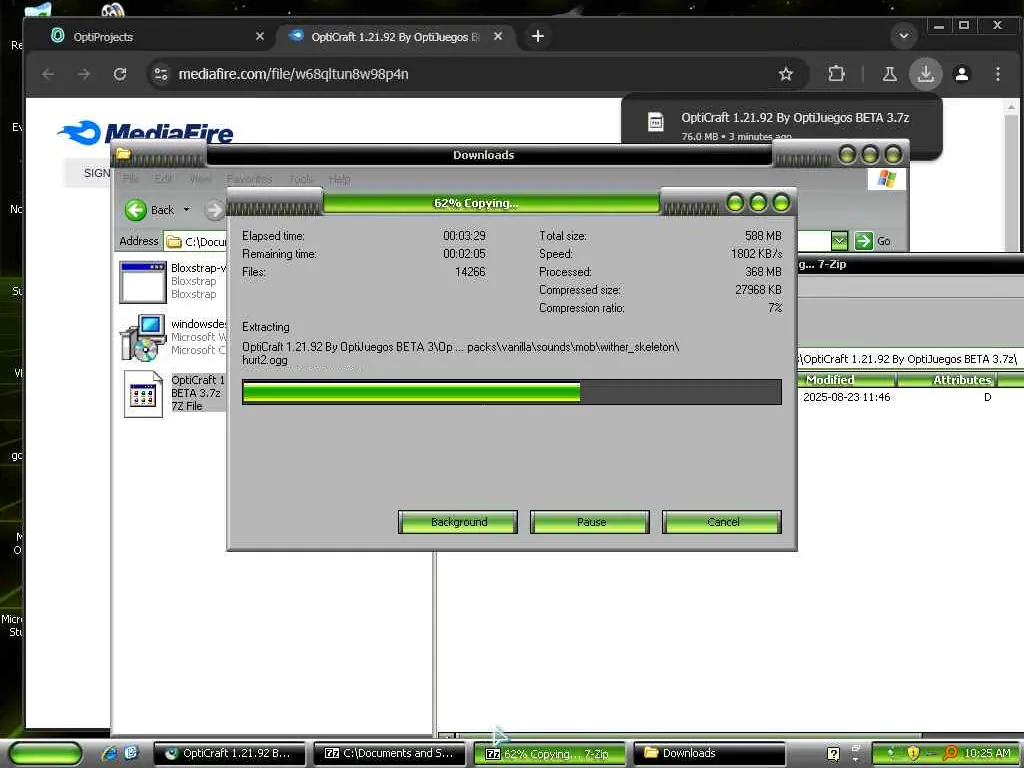Launch Internet Explorer from quick launch
The width and height of the screenshot is (1024, 768).
(109, 753)
